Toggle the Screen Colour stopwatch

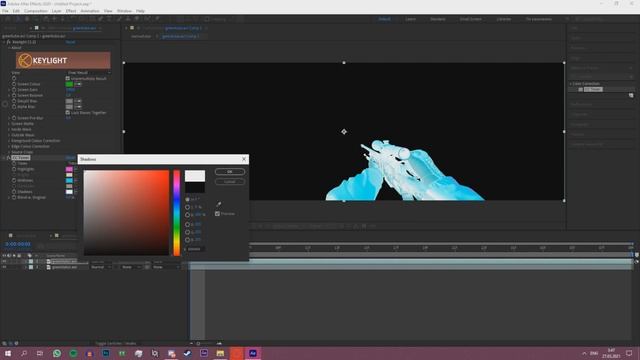[14, 84]
